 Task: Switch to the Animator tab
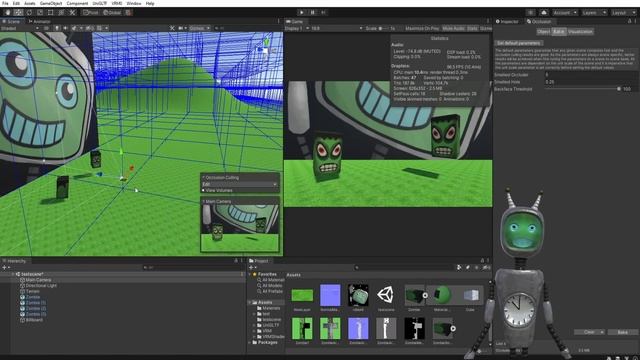[x=40, y=21]
